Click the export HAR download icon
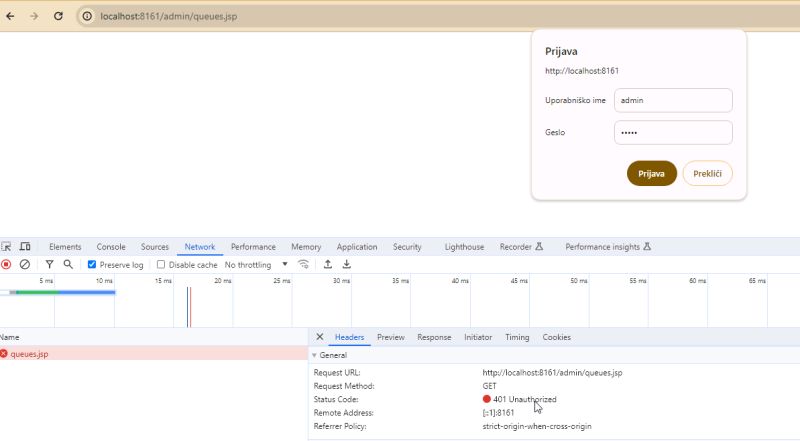 pyautogui.click(x=346, y=264)
